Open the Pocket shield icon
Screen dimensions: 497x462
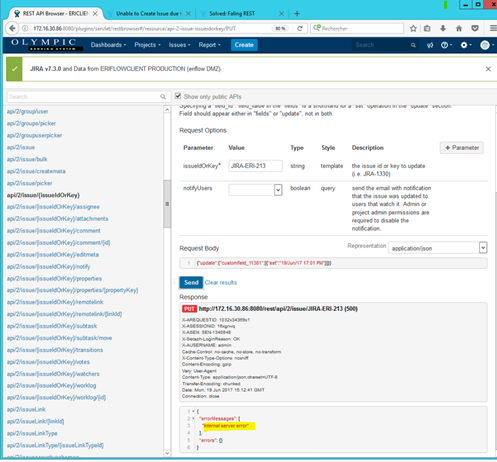pyautogui.click(x=475, y=28)
